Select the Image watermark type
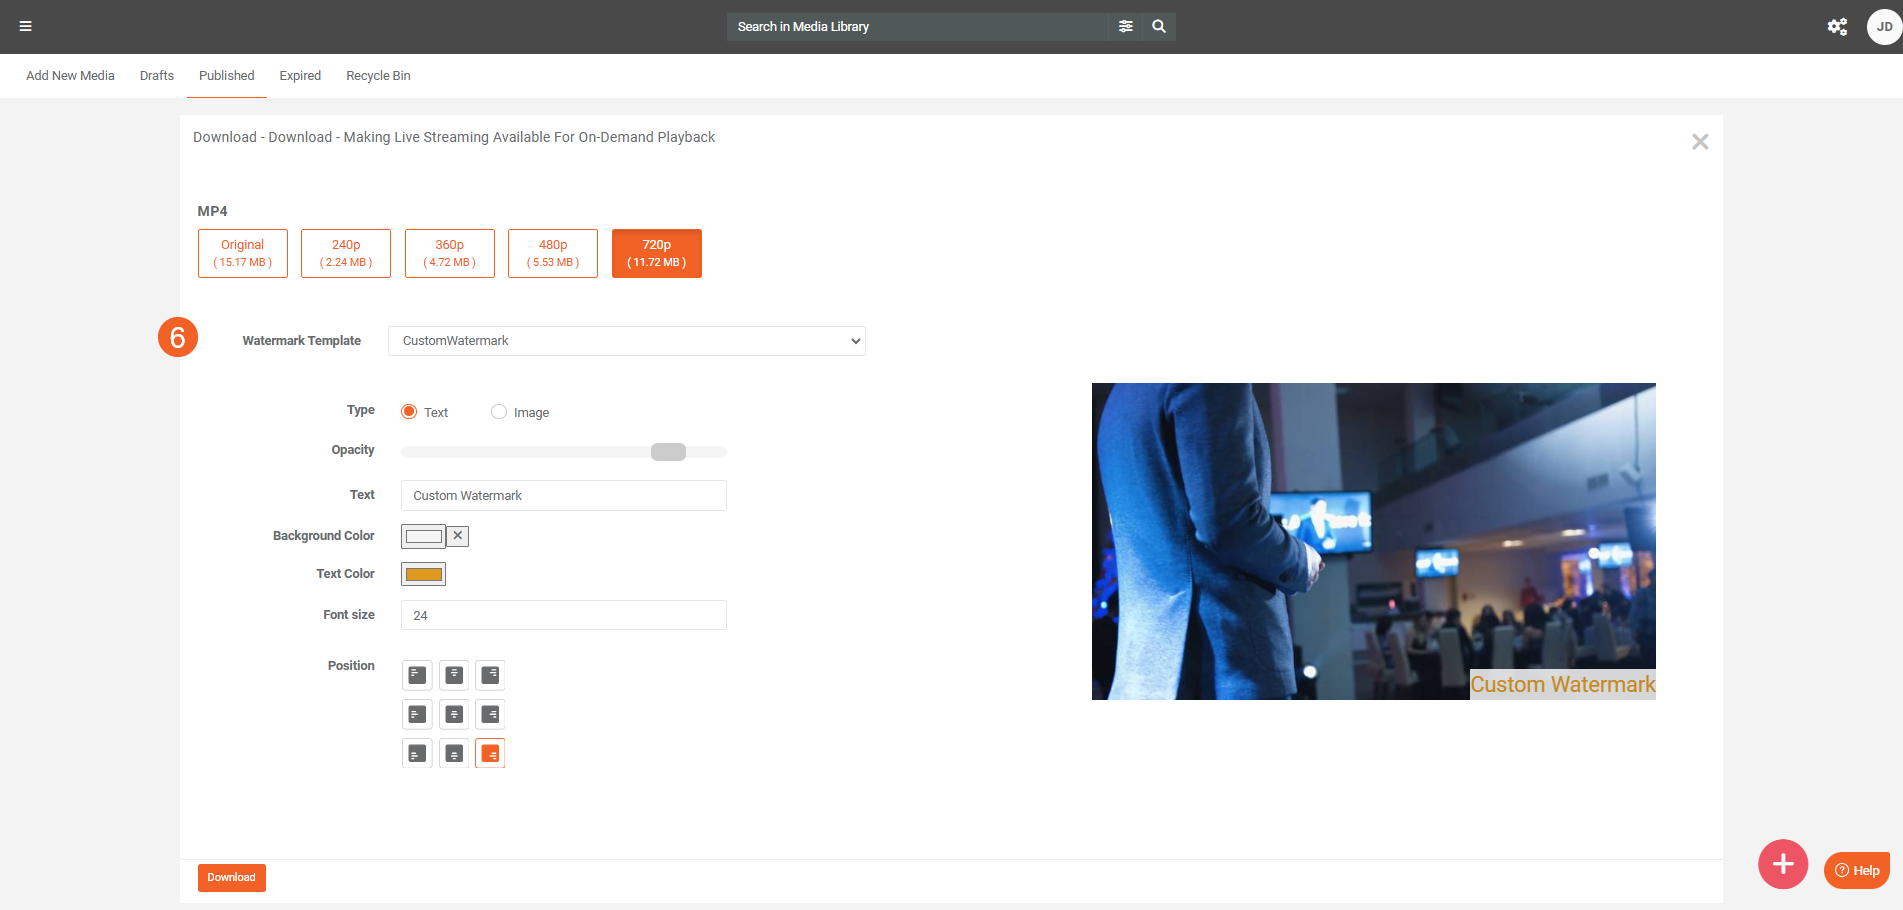This screenshot has height=910, width=1903. point(499,412)
